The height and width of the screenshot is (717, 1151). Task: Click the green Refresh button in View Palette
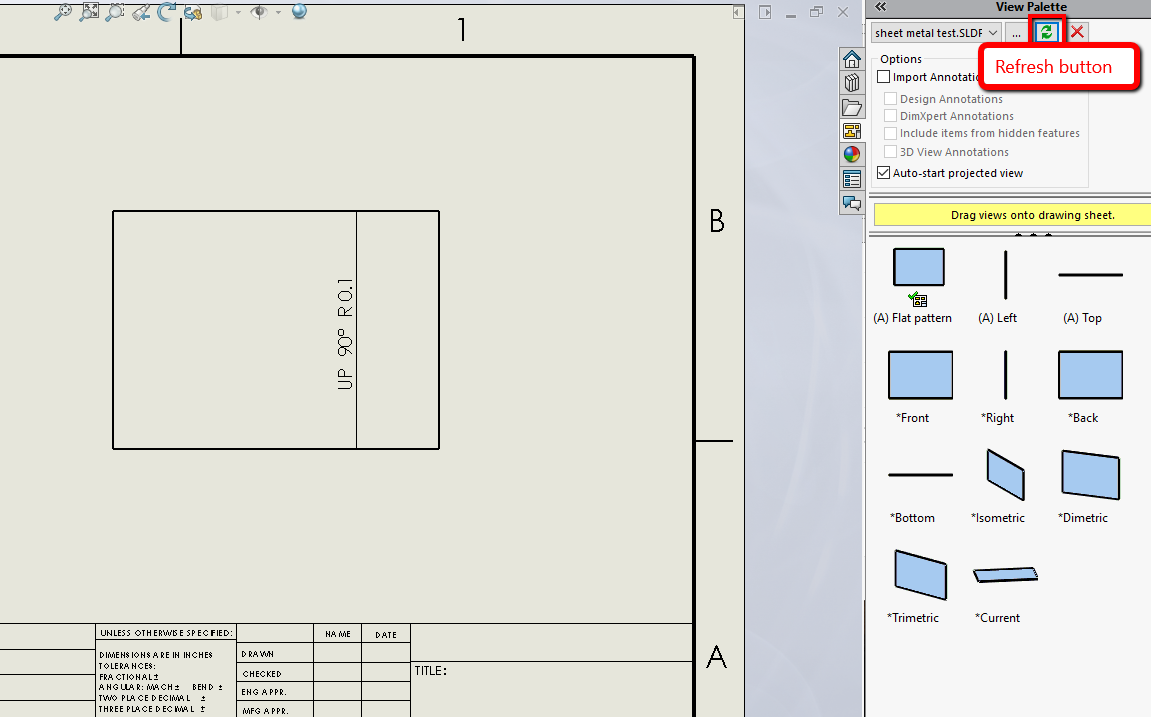click(x=1046, y=32)
